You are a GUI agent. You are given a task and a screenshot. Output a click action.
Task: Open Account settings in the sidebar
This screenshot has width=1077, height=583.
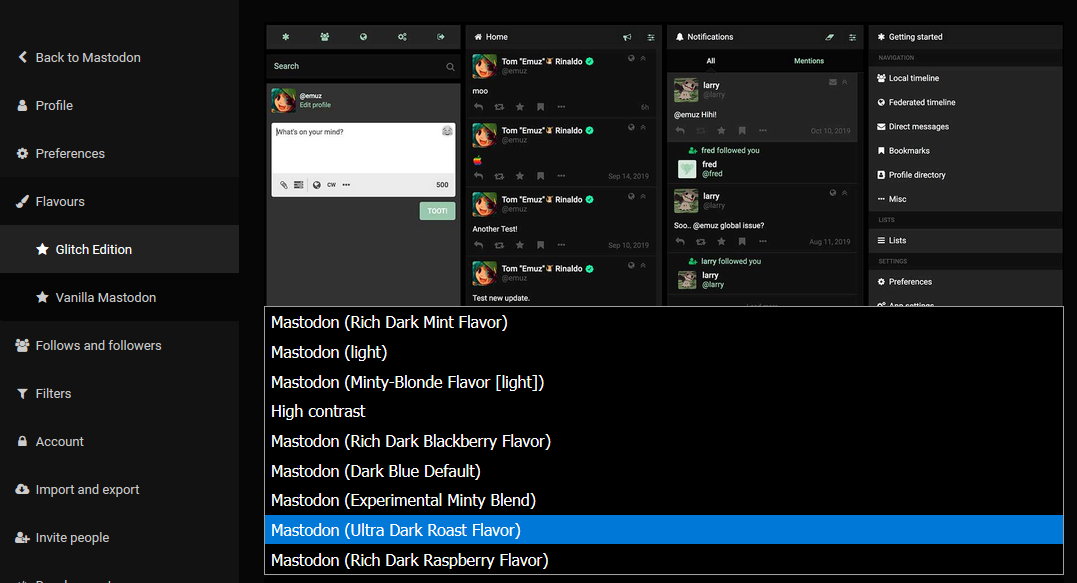click(50, 442)
